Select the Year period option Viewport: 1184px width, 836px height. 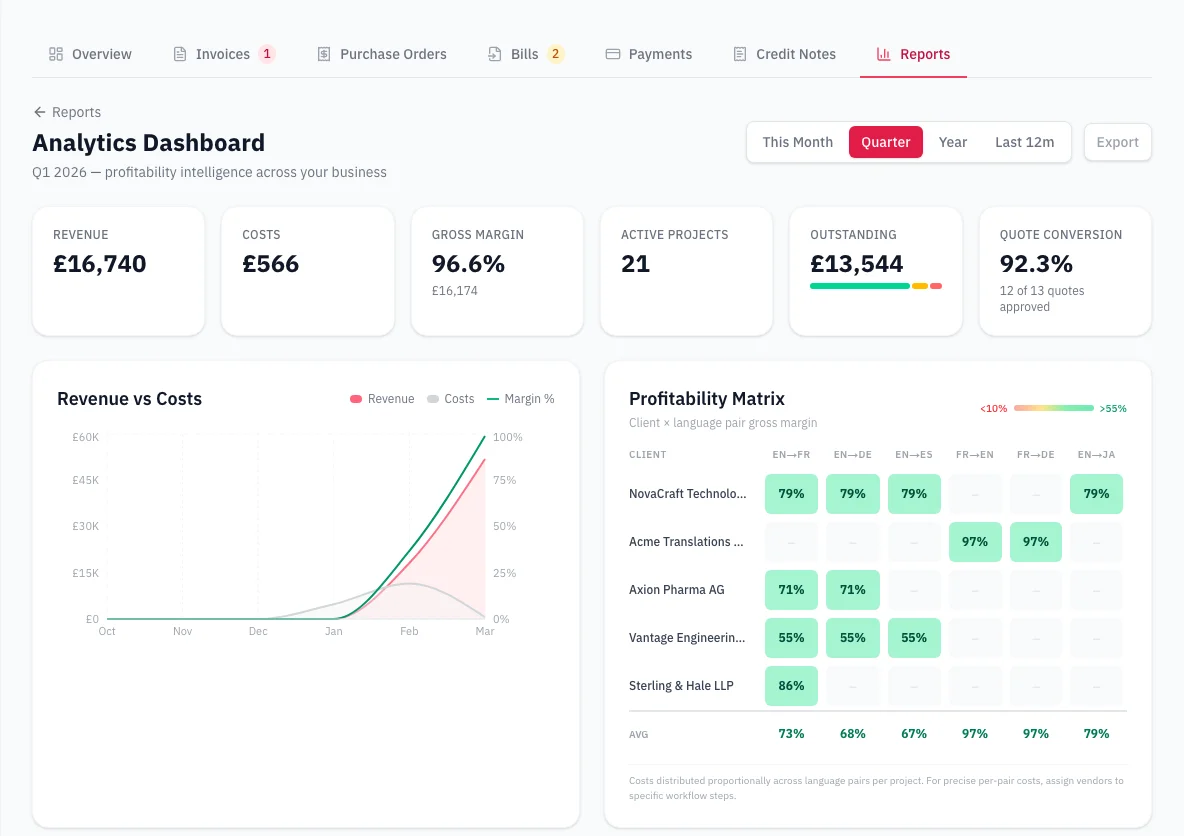952,142
